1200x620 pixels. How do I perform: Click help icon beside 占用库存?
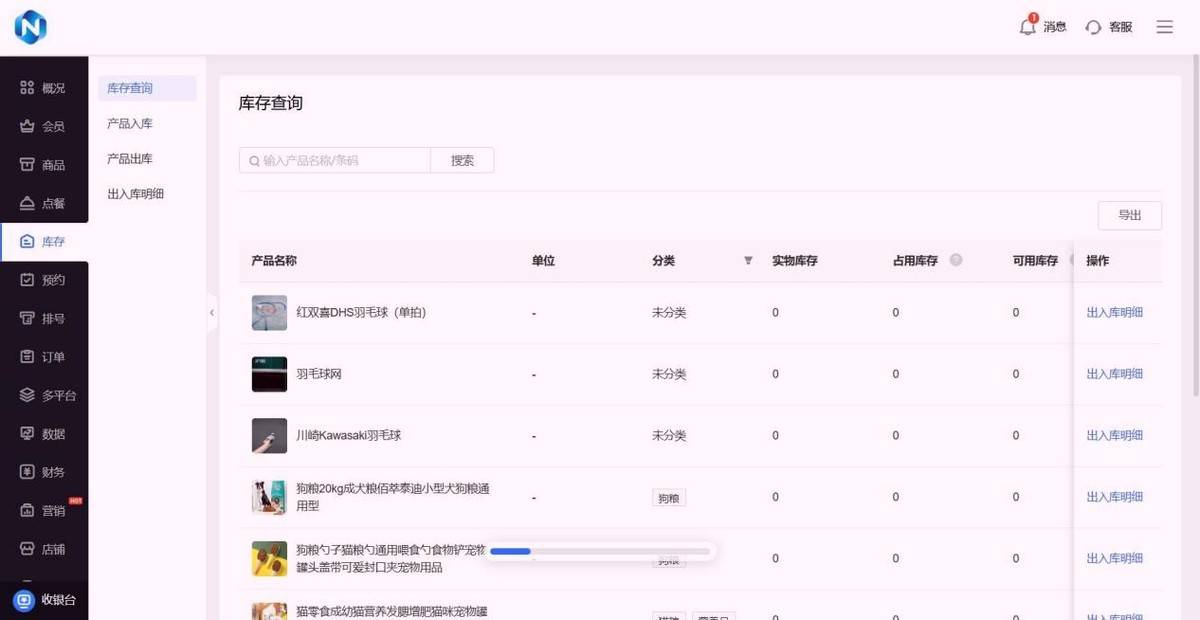click(x=956, y=260)
